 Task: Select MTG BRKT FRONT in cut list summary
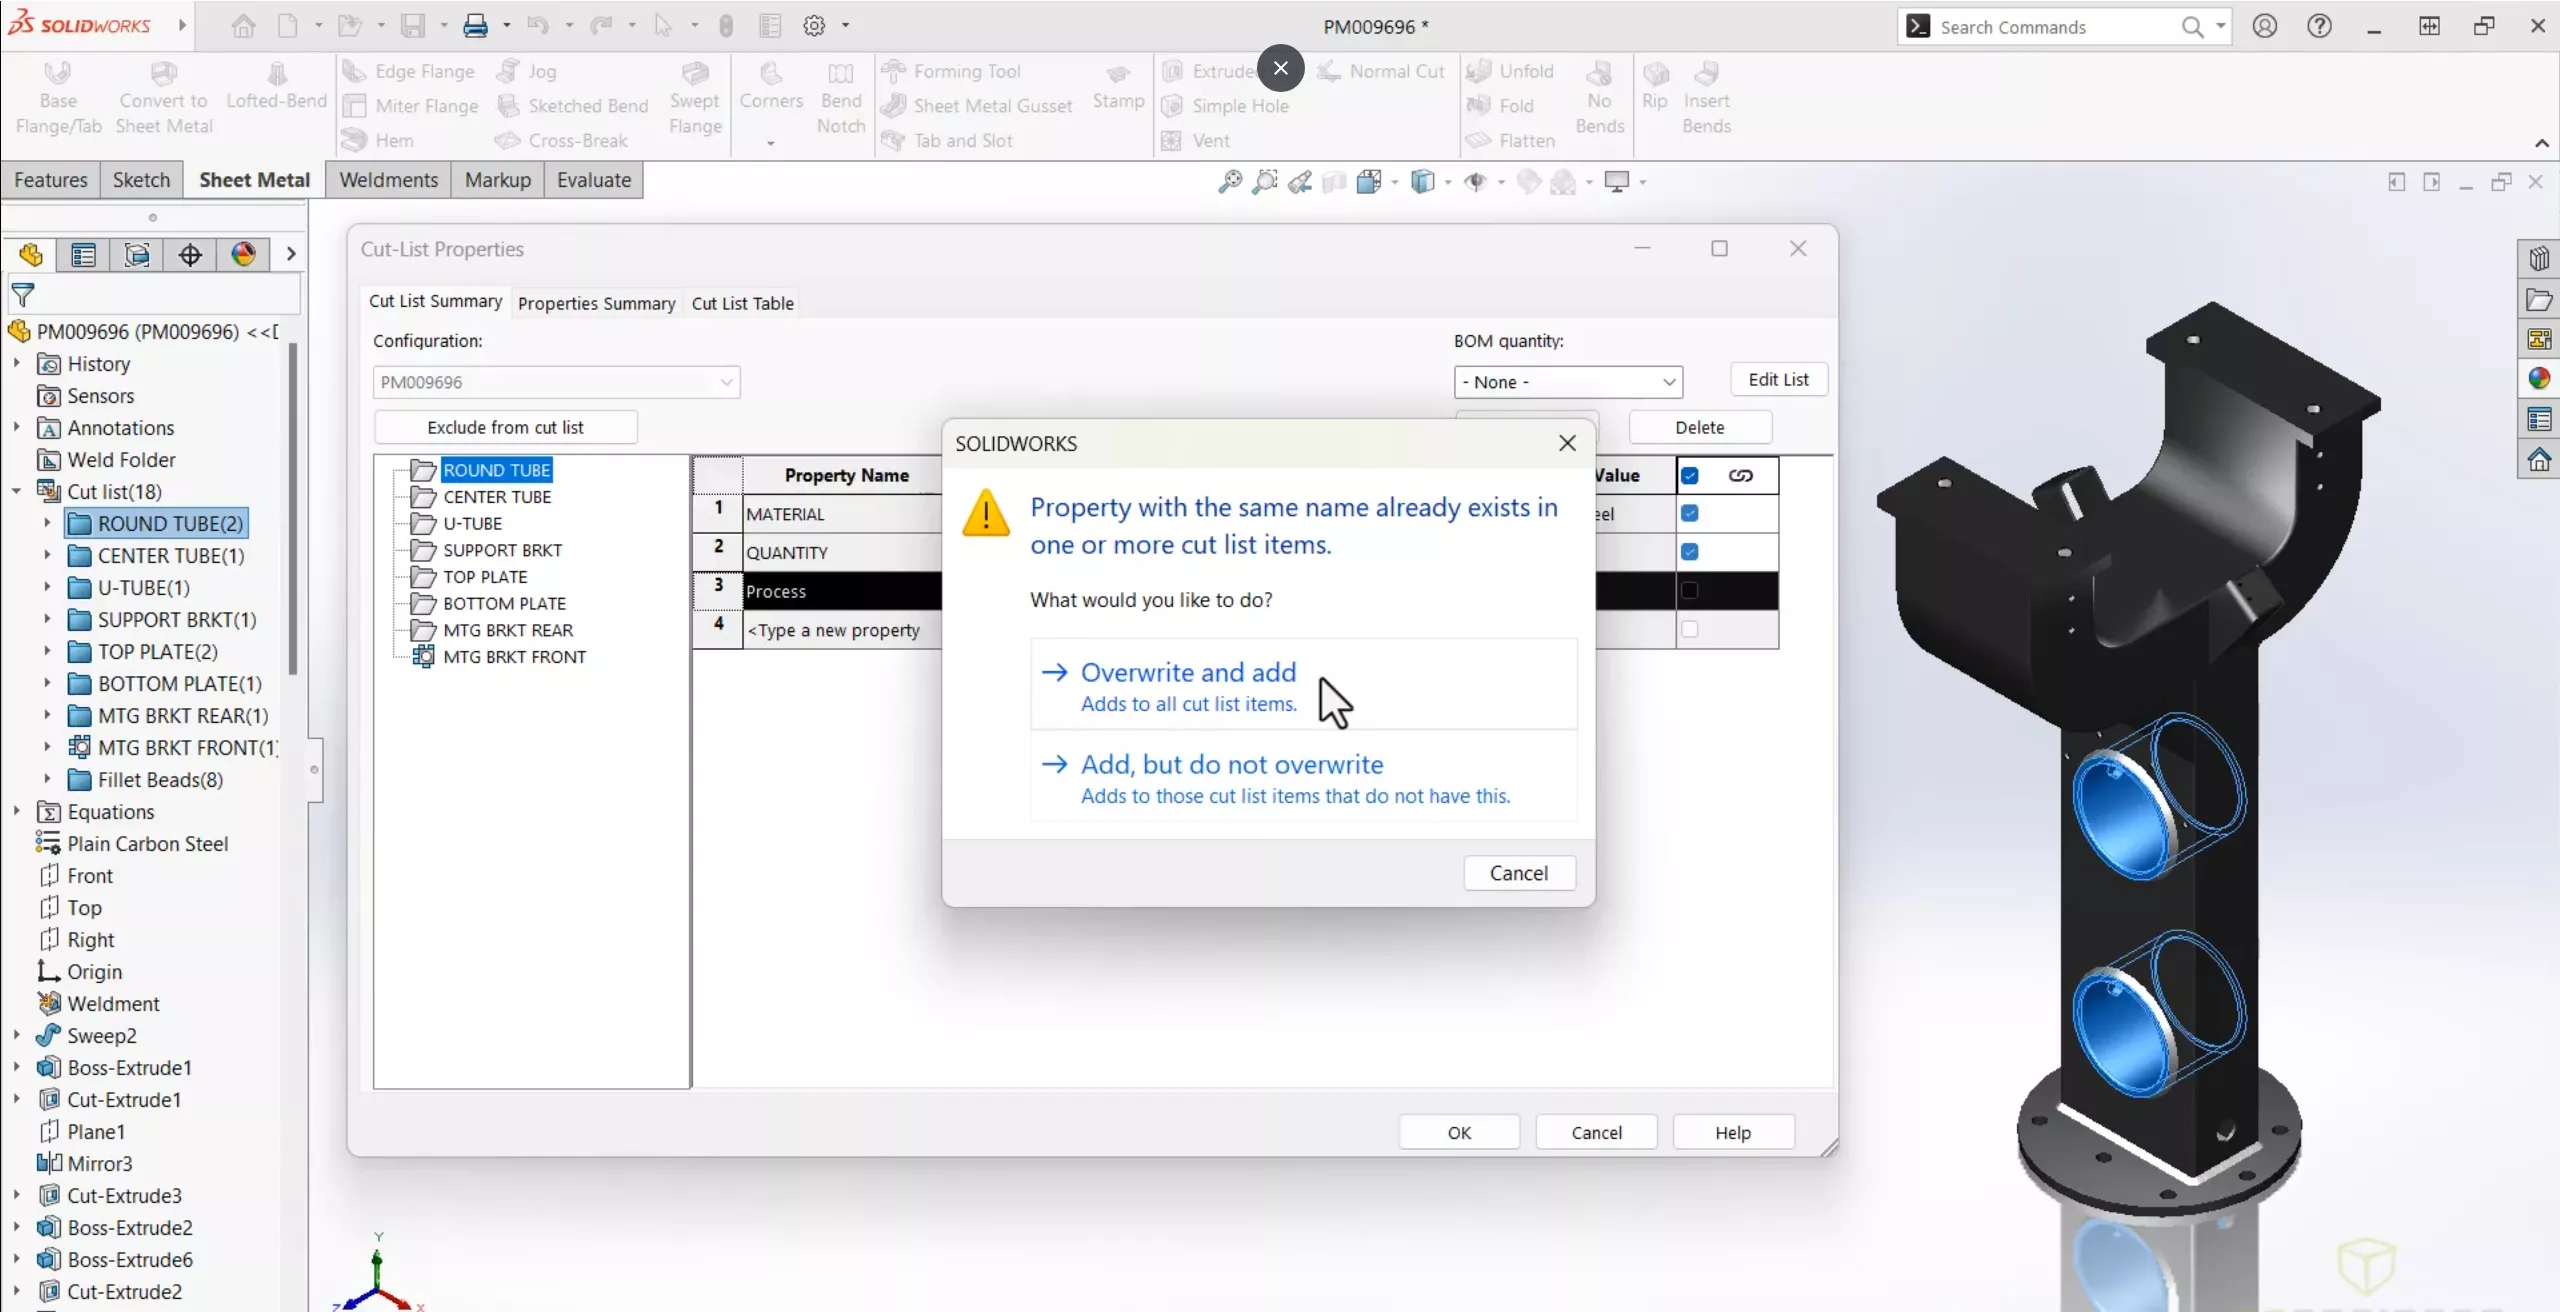[515, 657]
